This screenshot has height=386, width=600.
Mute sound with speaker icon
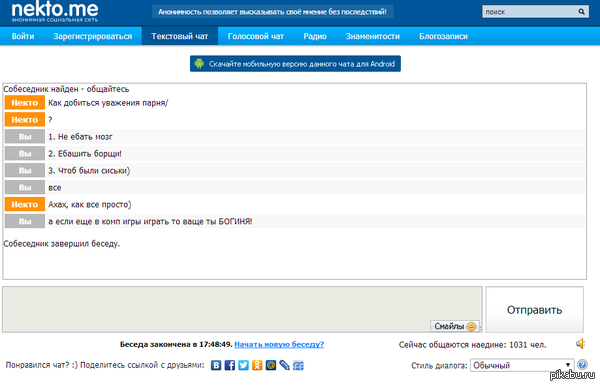tap(581, 344)
